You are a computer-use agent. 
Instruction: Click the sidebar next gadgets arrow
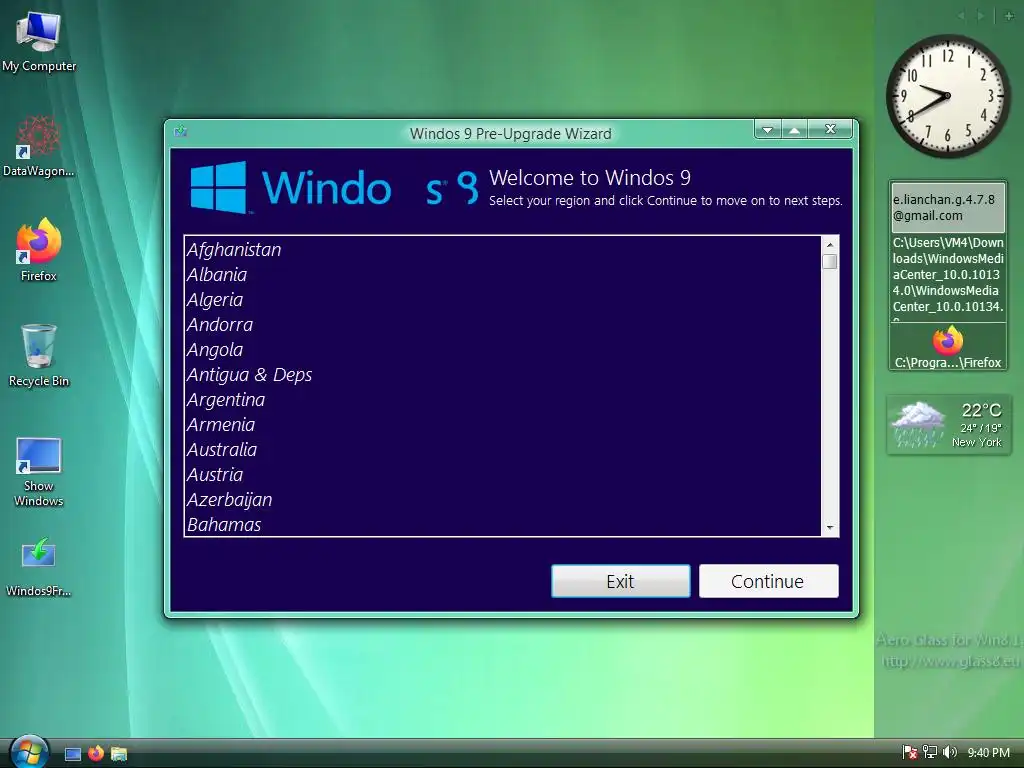(x=980, y=16)
